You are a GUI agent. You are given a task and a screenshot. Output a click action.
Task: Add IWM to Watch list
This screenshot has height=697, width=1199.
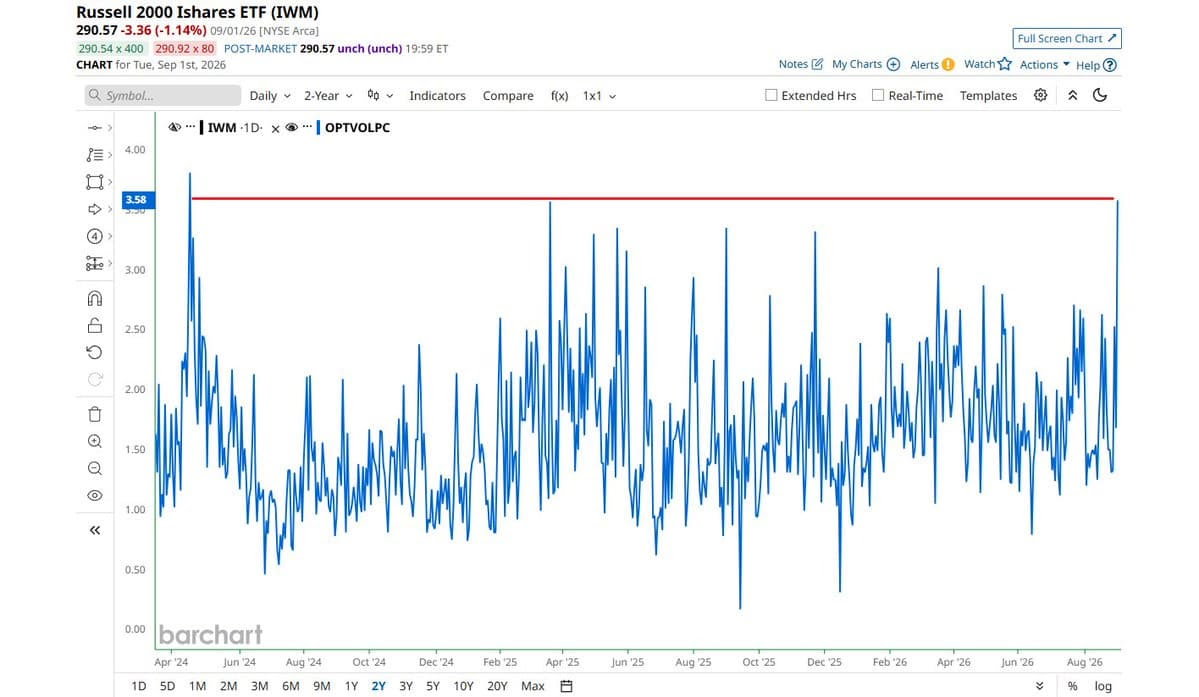click(x=987, y=64)
